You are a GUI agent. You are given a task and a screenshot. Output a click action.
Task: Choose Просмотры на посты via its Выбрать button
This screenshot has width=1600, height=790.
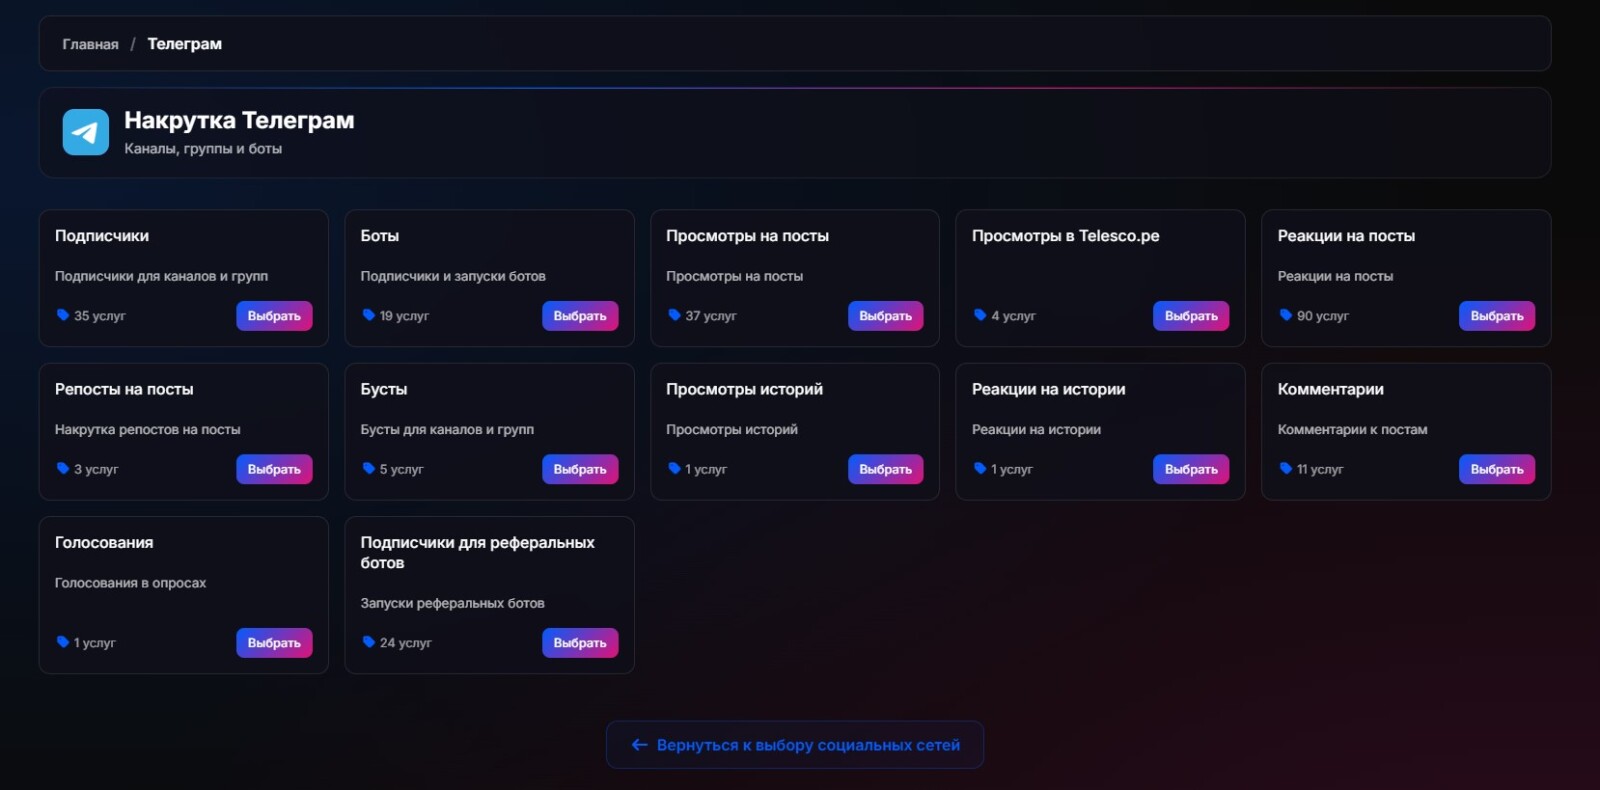click(x=885, y=316)
